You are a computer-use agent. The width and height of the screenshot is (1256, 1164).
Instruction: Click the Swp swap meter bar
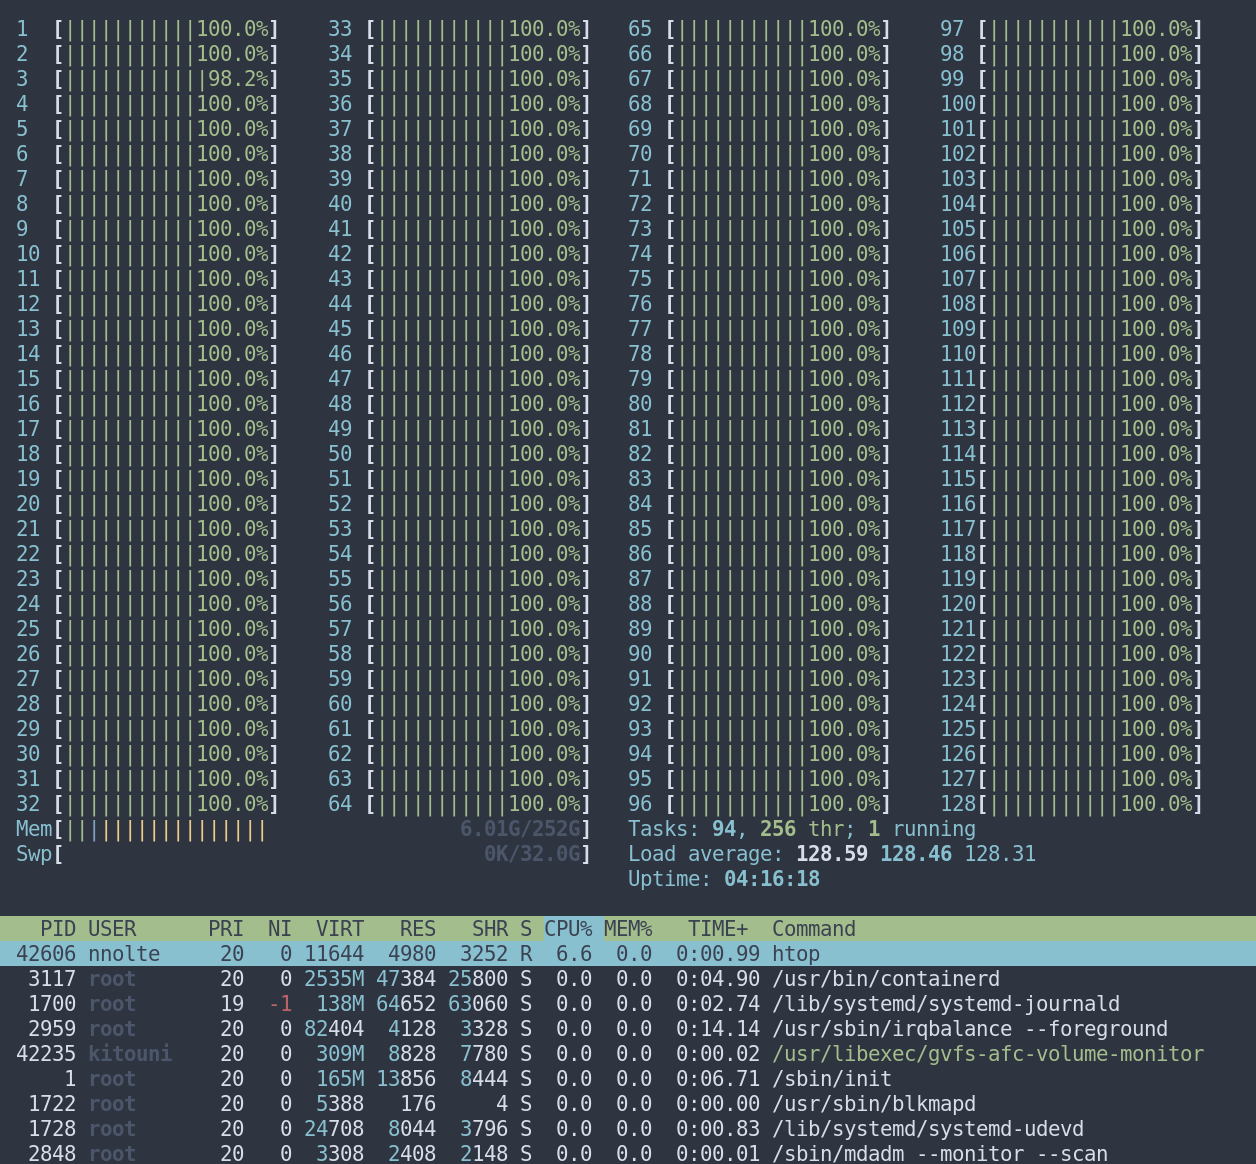pos(300,853)
